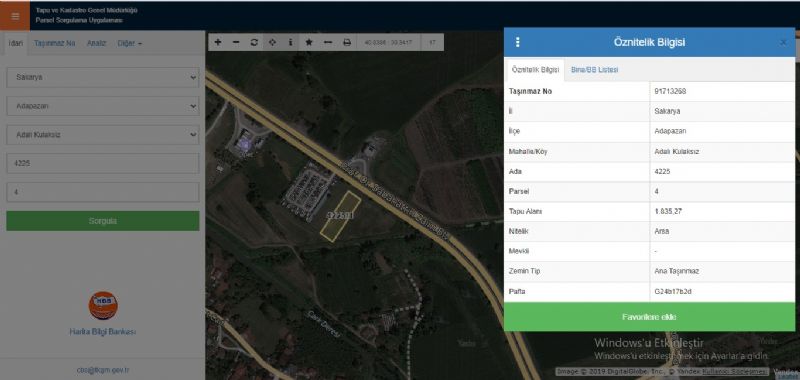Open the hamburger menu in header
Image resolution: width=800 pixels, height=380 pixels.
(15, 16)
